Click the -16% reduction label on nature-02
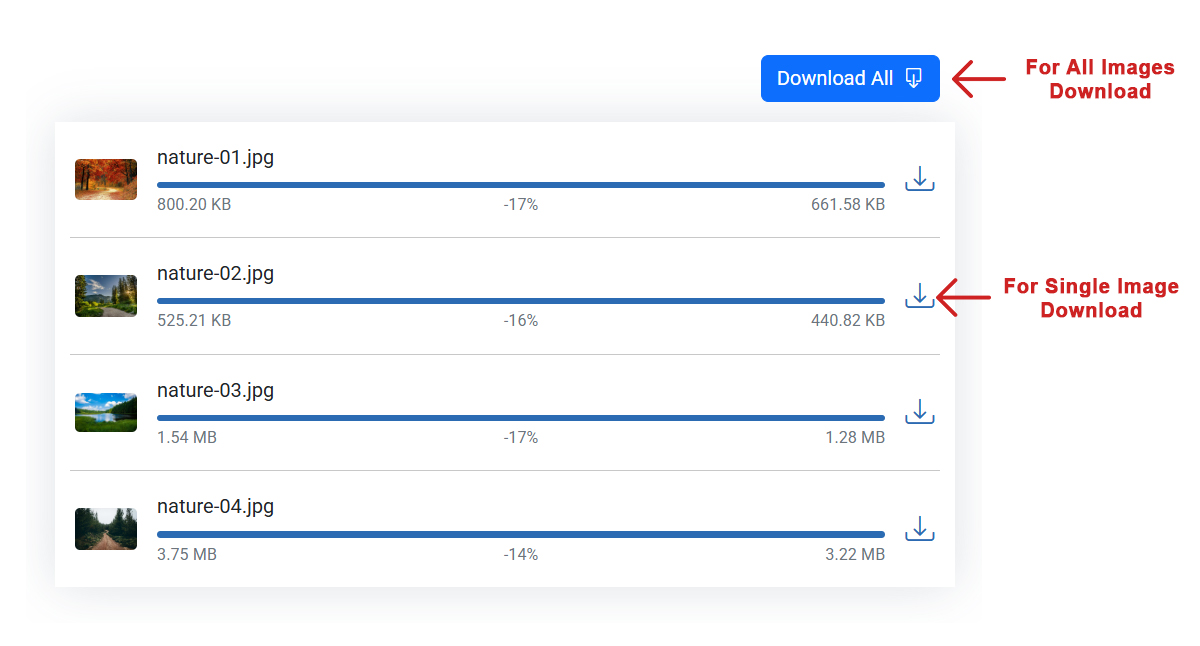 (x=520, y=321)
